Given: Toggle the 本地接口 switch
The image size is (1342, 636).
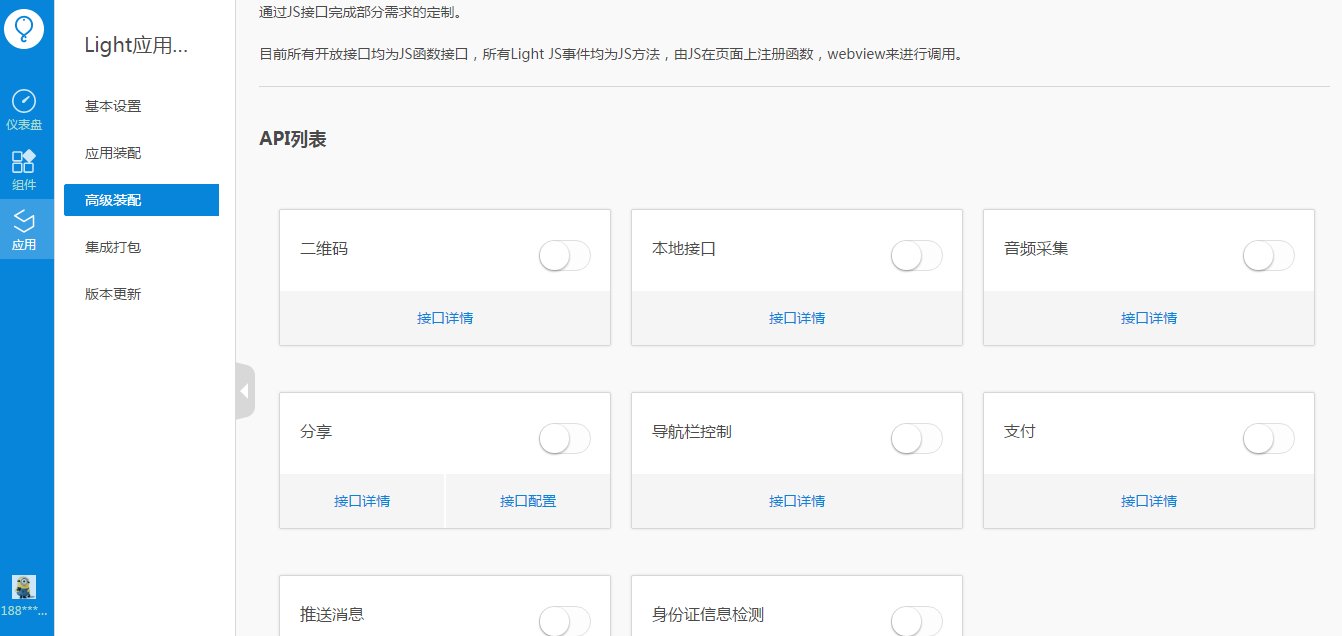Looking at the screenshot, I should click(x=917, y=256).
